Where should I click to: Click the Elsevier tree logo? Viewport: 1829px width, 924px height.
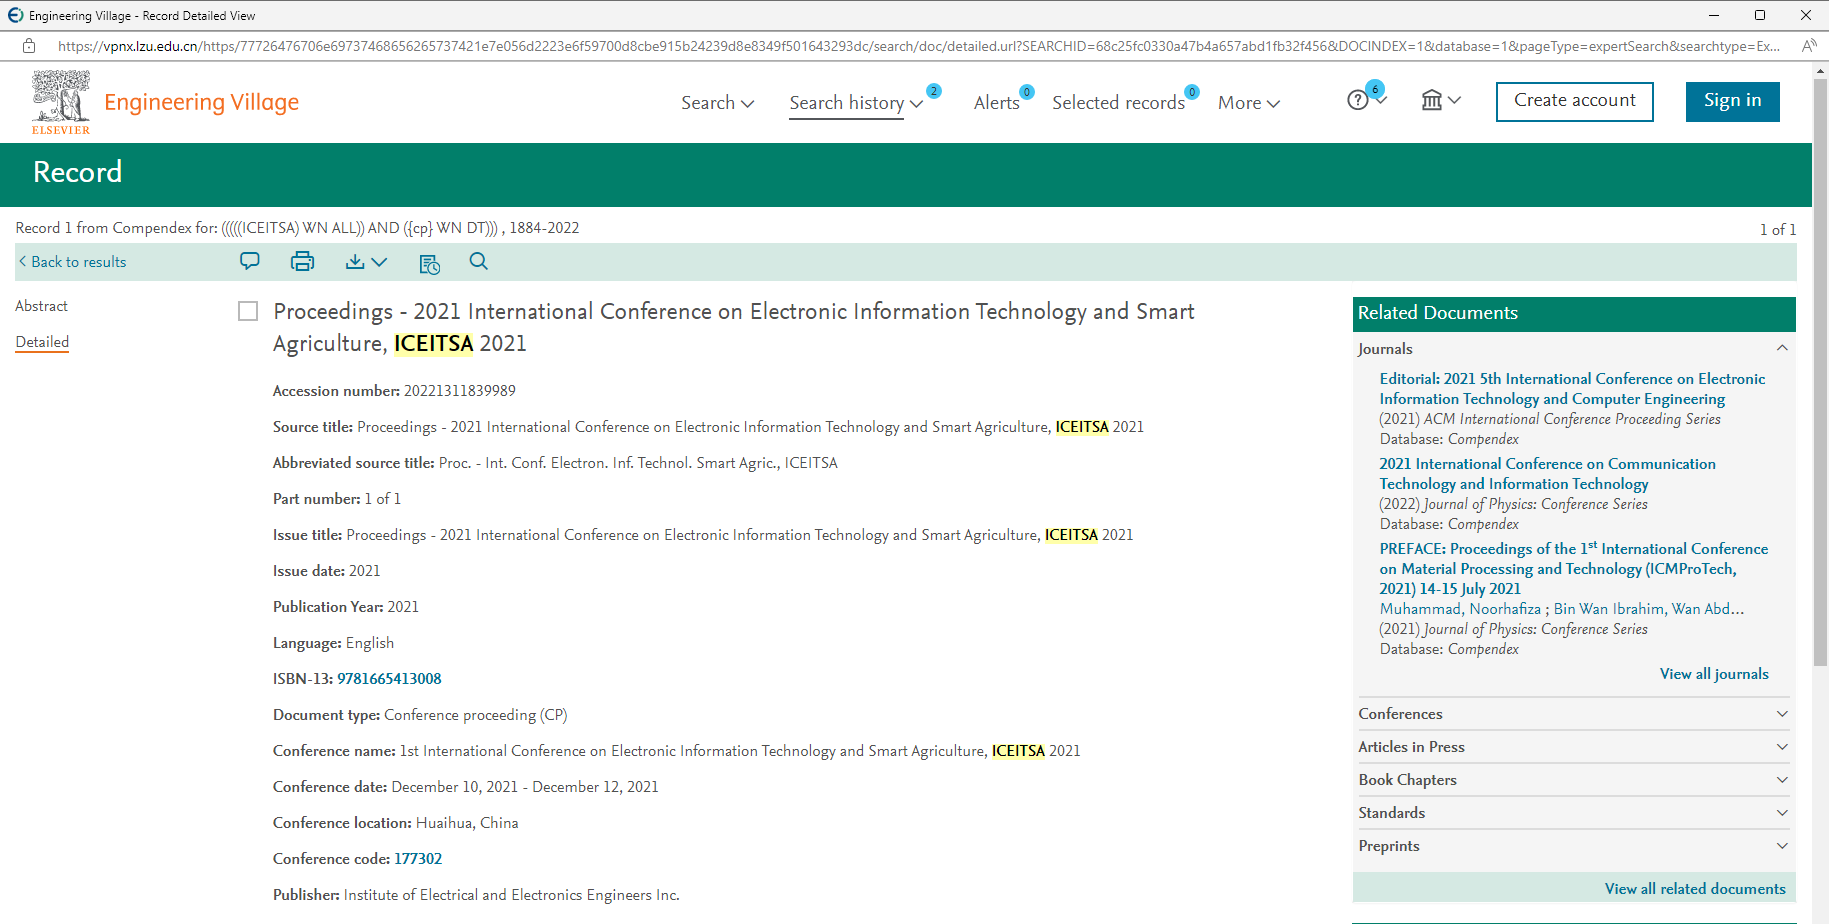[61, 102]
